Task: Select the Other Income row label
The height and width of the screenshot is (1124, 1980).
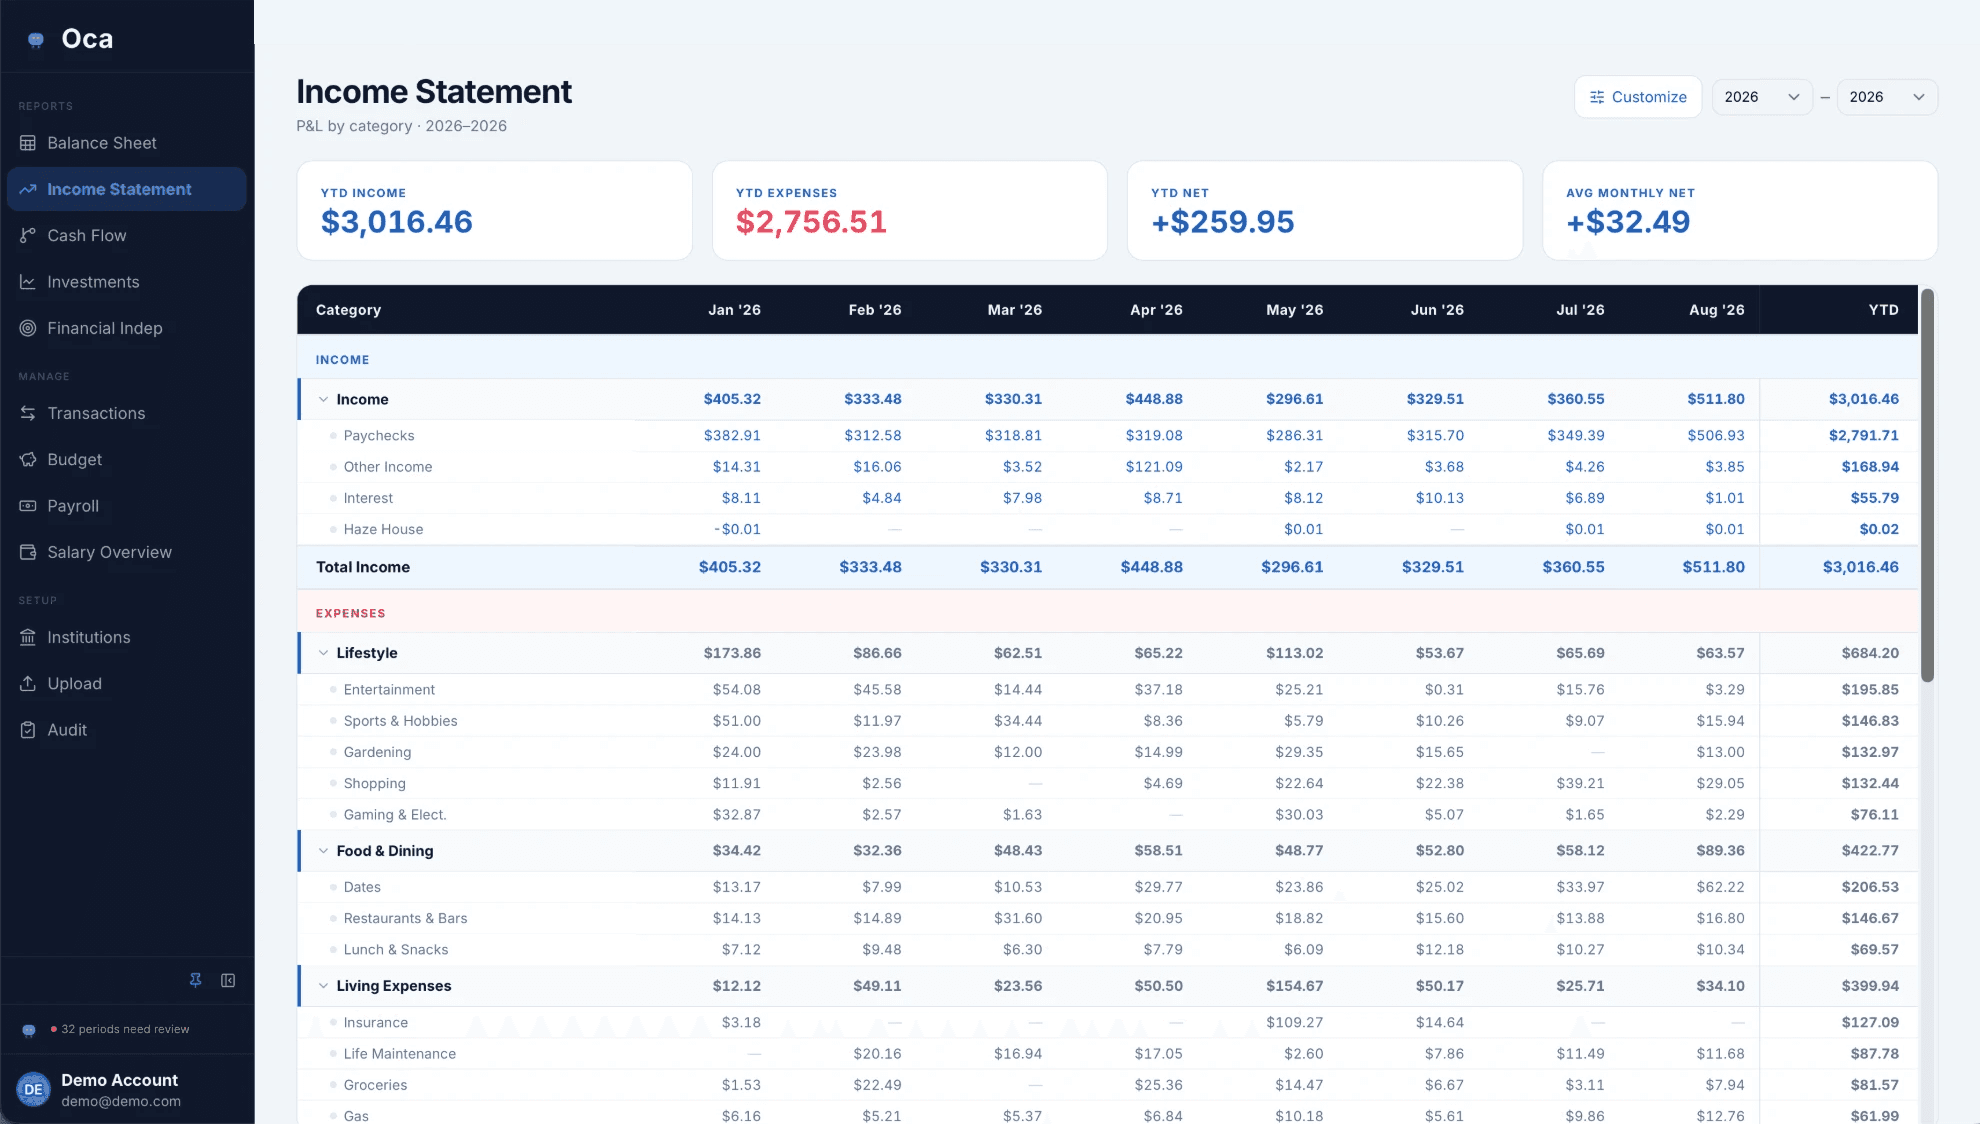Action: [388, 467]
